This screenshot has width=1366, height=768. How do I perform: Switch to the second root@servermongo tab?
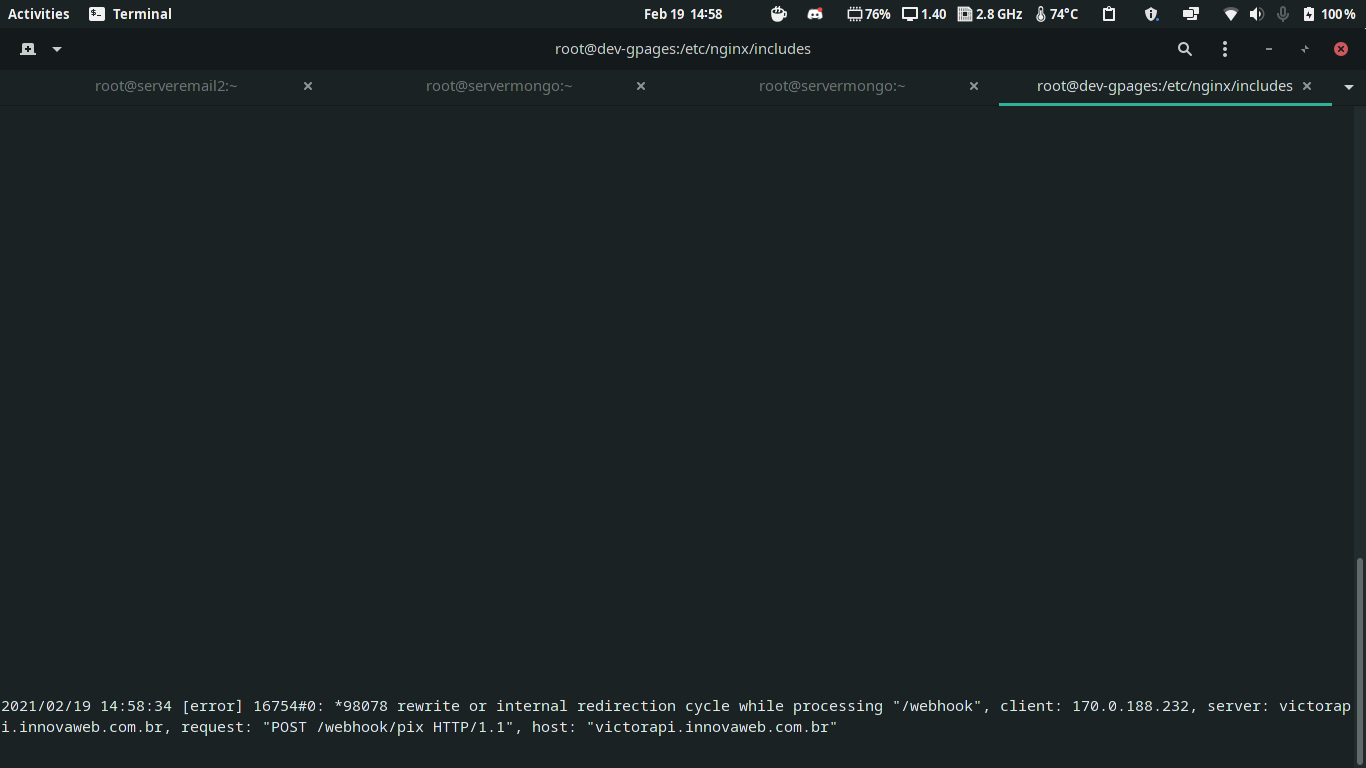click(x=832, y=86)
